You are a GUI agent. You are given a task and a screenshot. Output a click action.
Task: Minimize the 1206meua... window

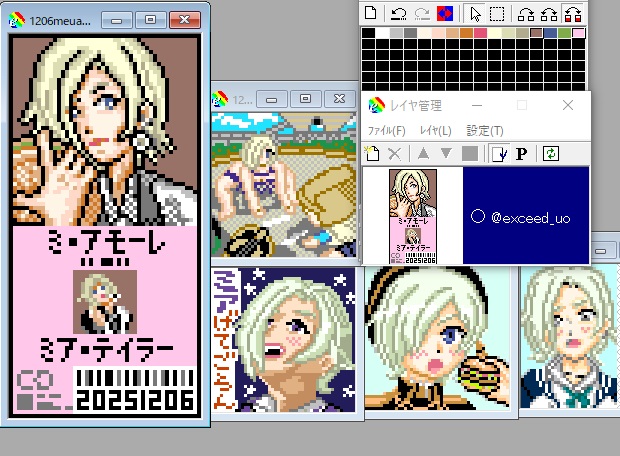117,20
